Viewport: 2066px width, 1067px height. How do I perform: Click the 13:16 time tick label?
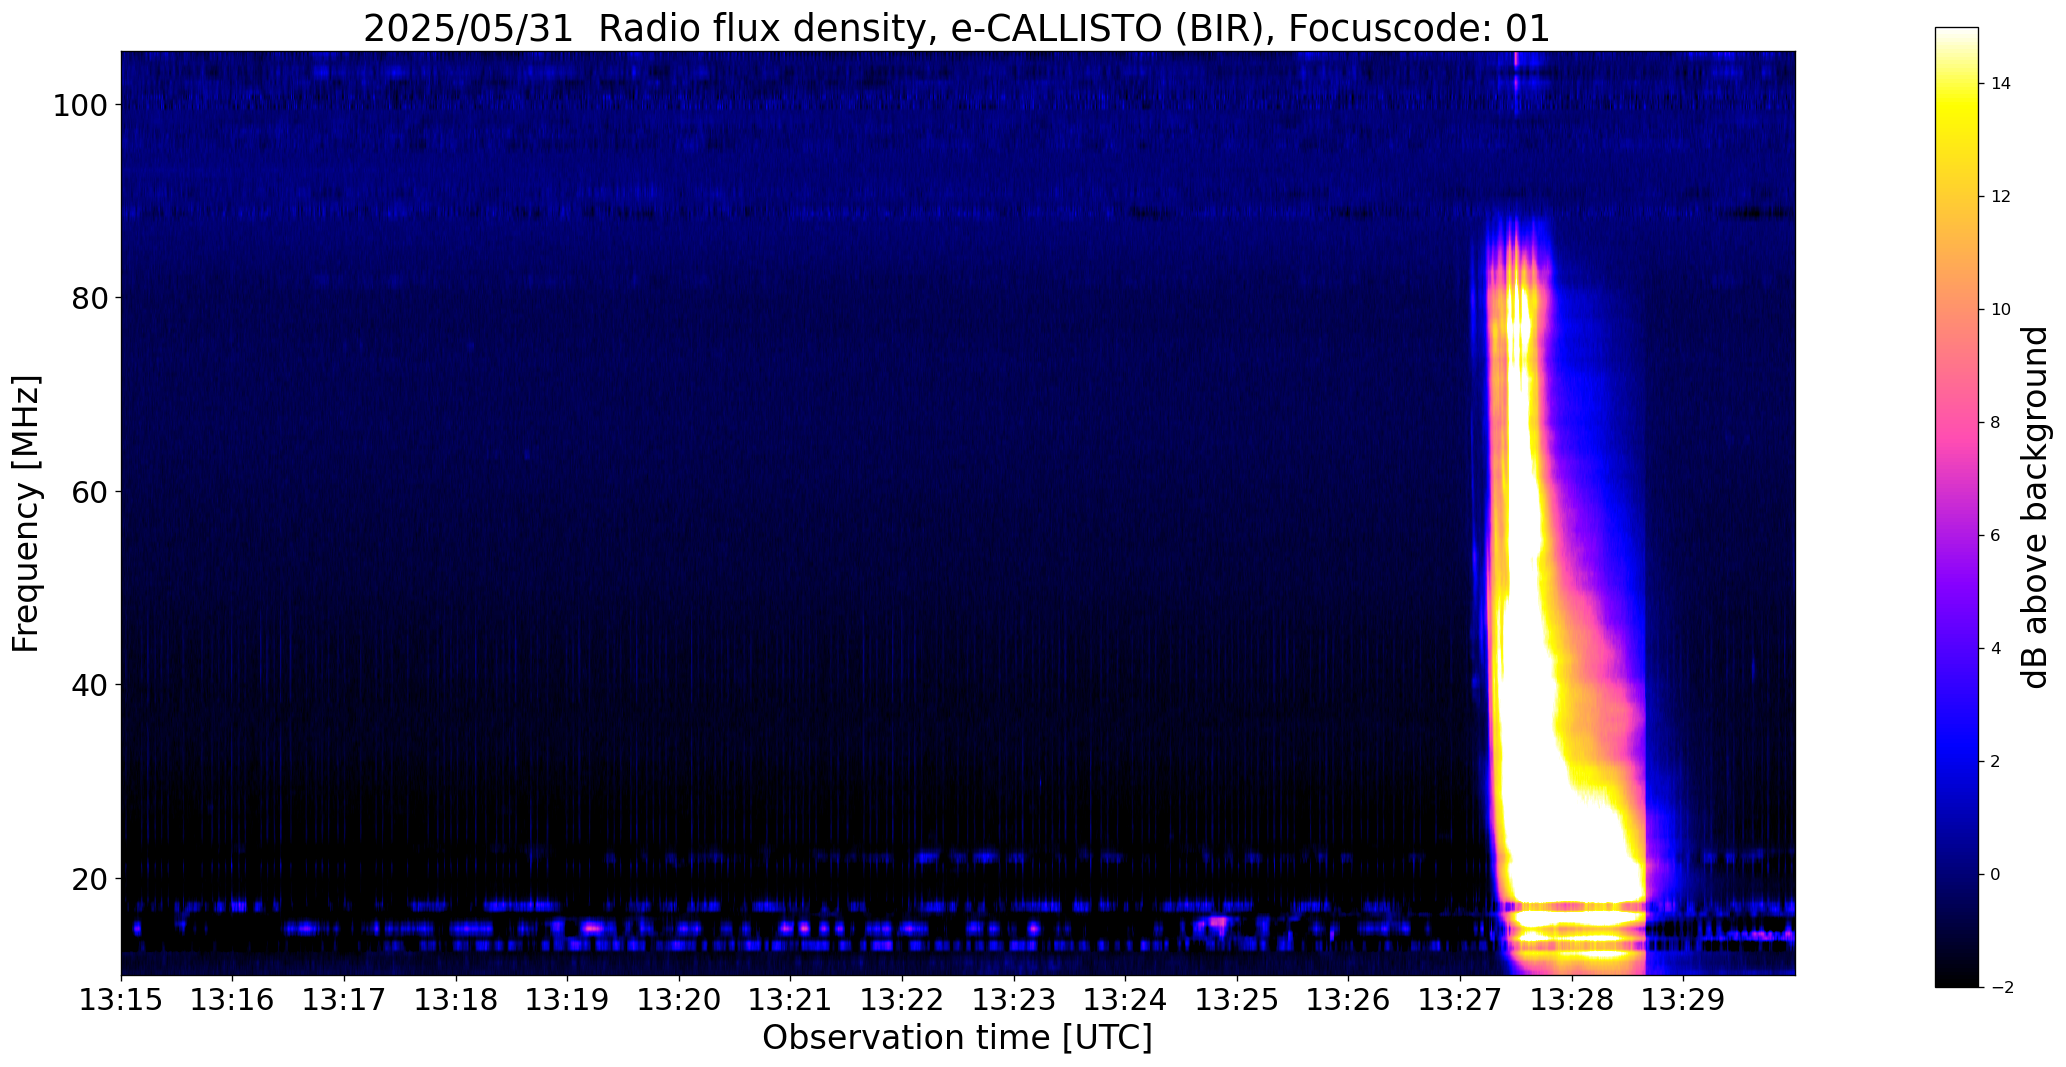pyautogui.click(x=233, y=1000)
